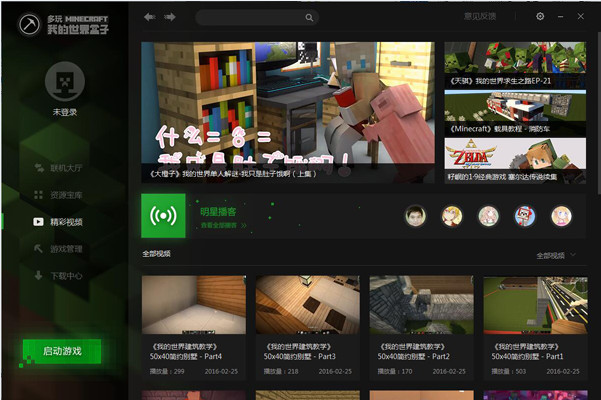Click the 全部视频 section heading on the left
Screen dimensions: 601x400
point(156,254)
